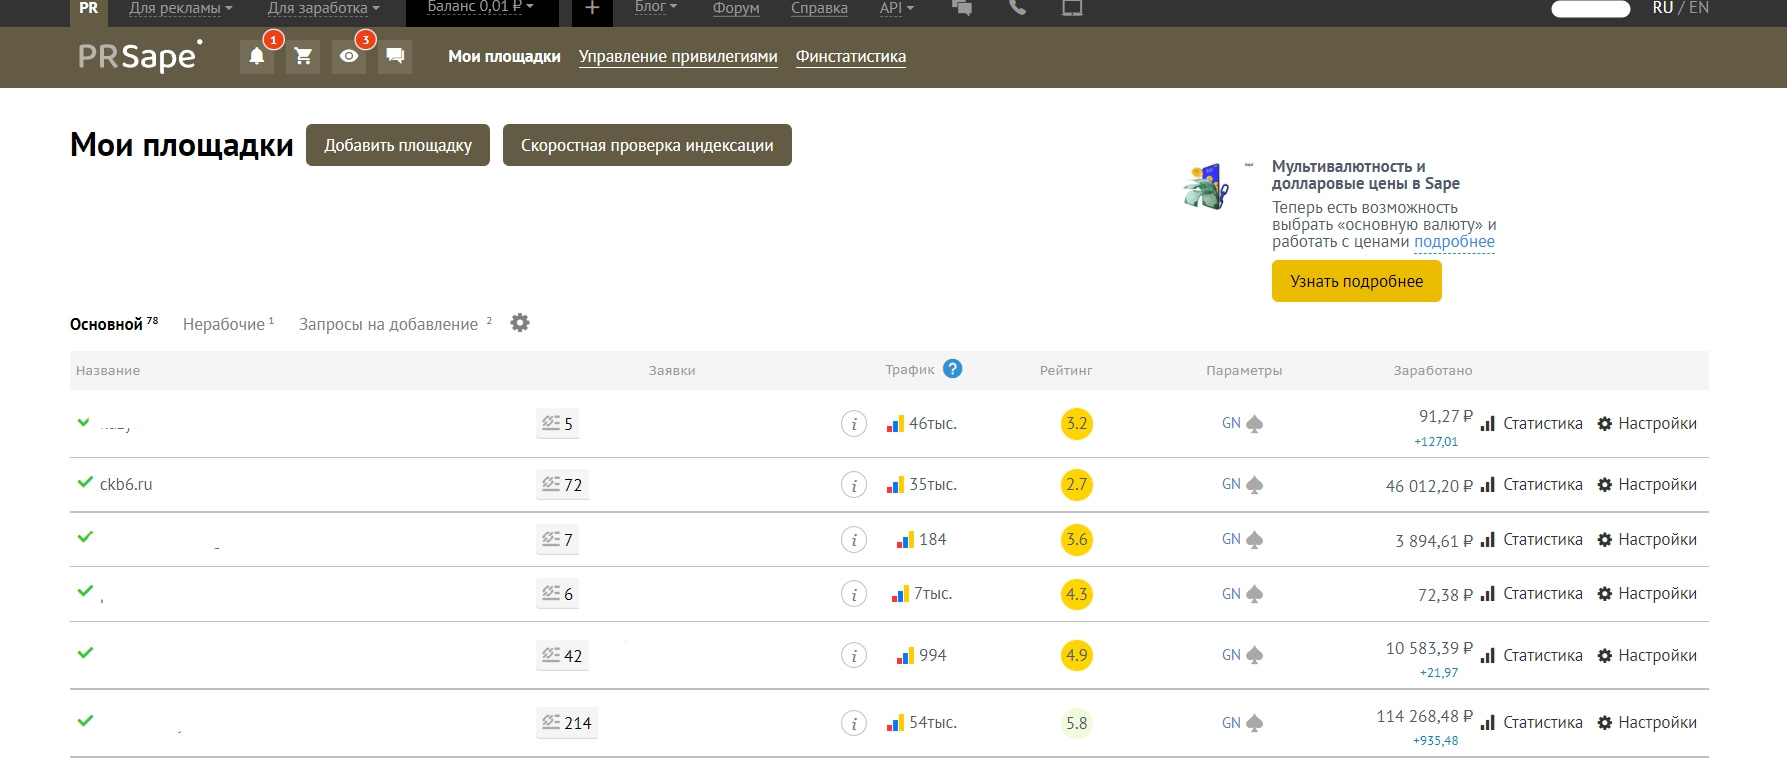Click the info icon in the 994 traffic row

[854, 656]
